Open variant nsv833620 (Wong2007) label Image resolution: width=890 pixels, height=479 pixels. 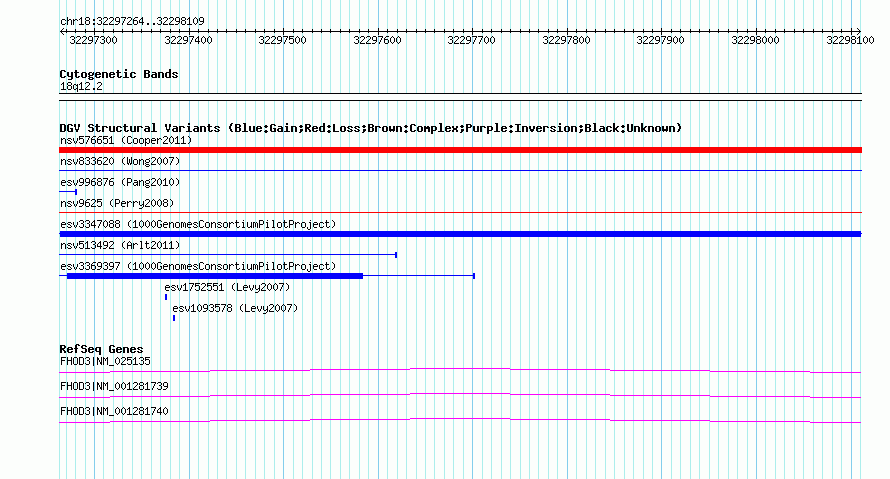point(120,161)
